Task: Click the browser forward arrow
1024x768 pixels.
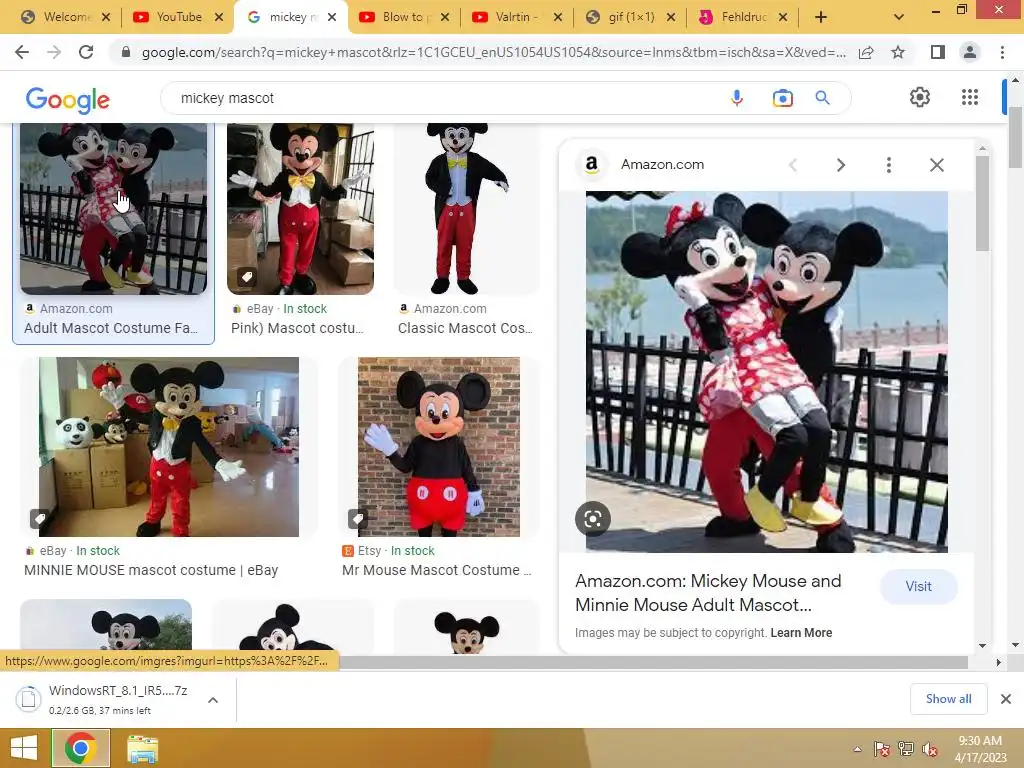Action: click(54, 52)
